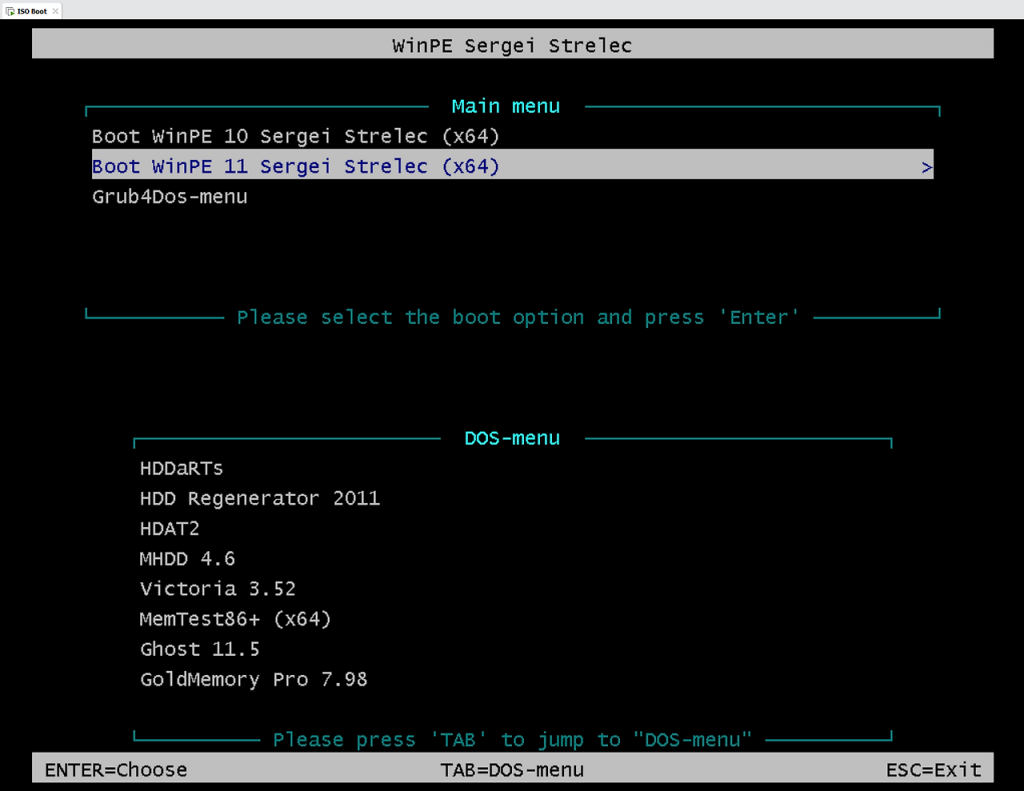Open MHDD 4.6 from the DOS-menu

click(187, 558)
